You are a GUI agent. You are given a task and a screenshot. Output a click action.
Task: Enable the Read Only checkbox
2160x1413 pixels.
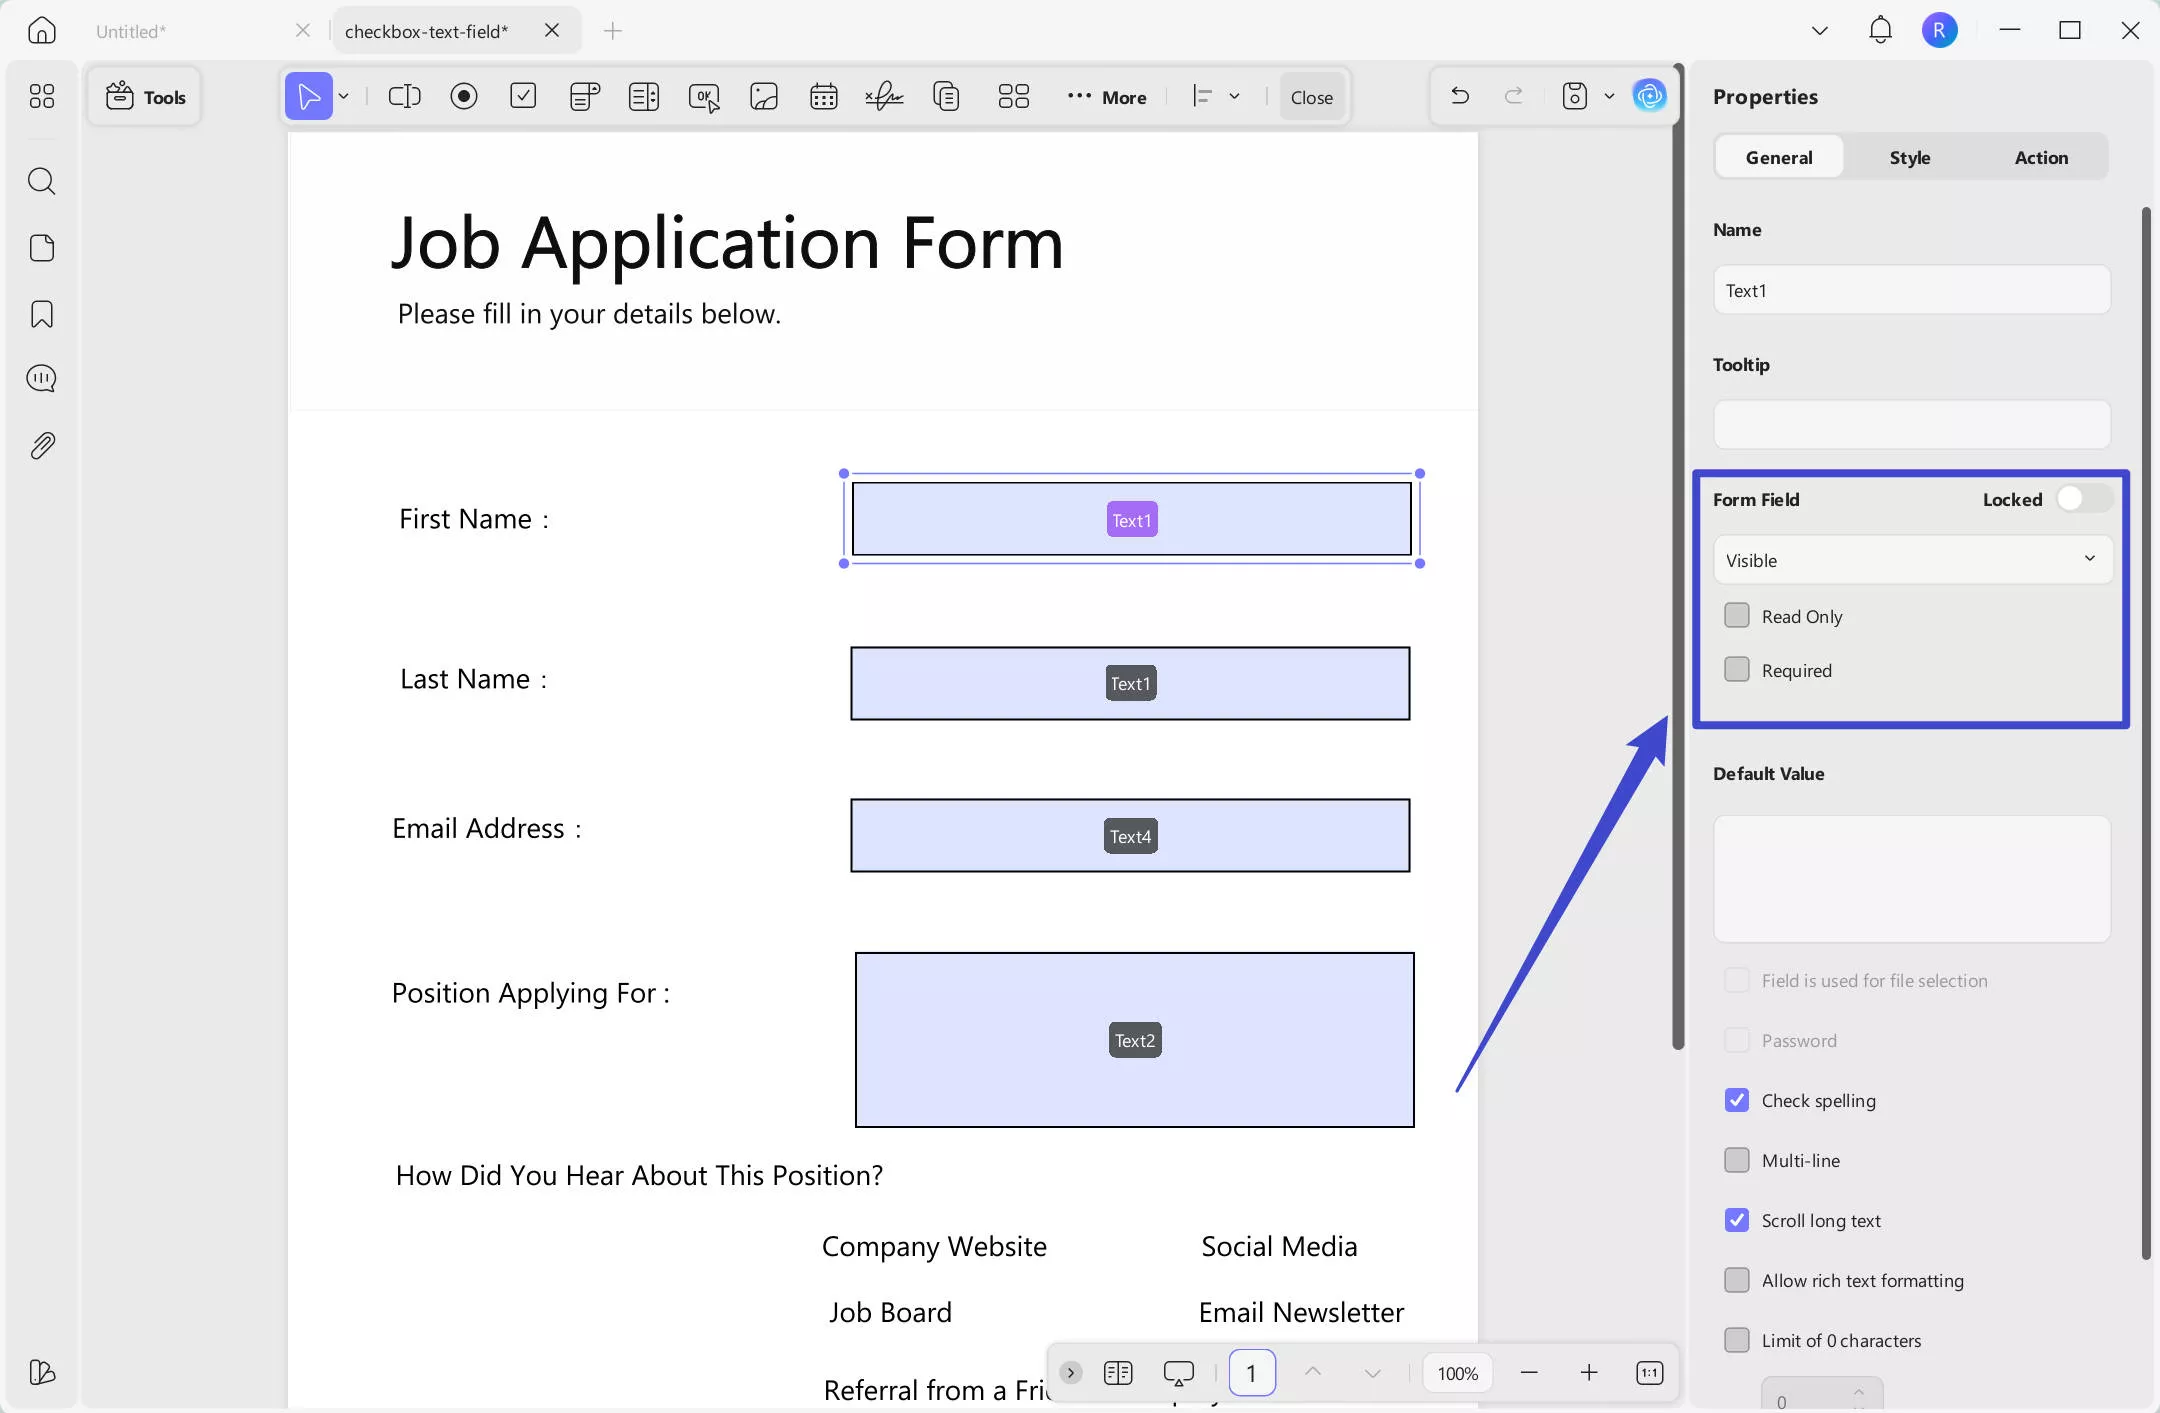pos(1737,615)
